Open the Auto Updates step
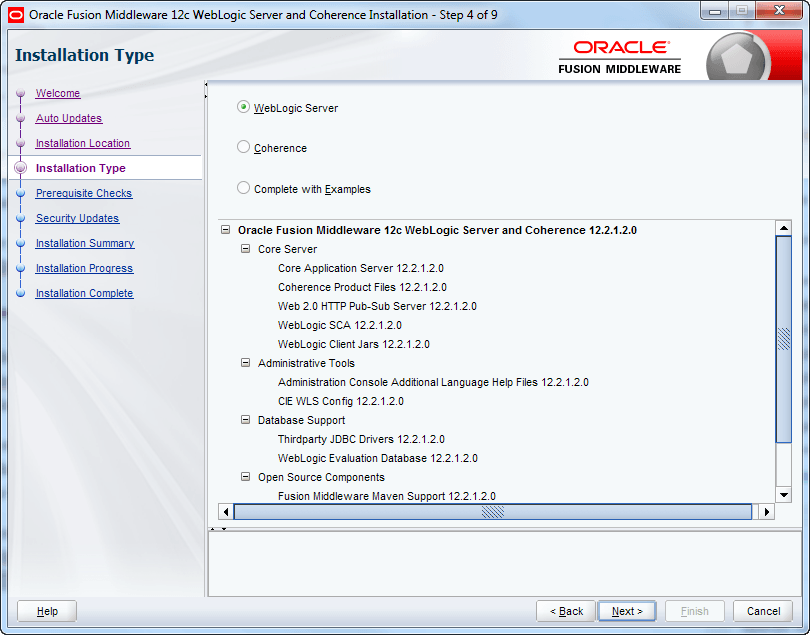This screenshot has width=810, height=635. (69, 118)
